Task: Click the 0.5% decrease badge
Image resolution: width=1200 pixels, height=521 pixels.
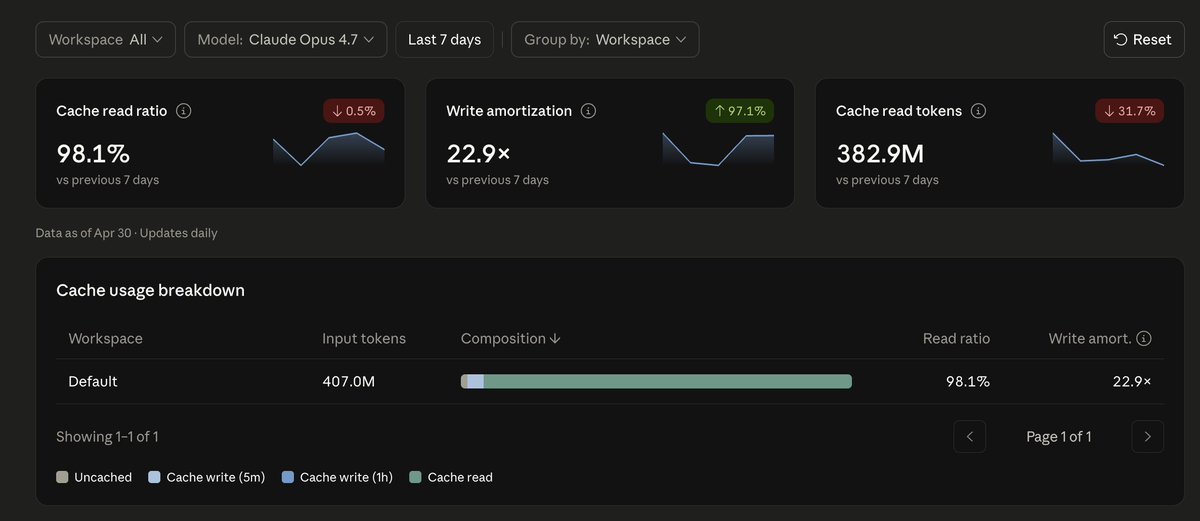Action: coord(353,111)
